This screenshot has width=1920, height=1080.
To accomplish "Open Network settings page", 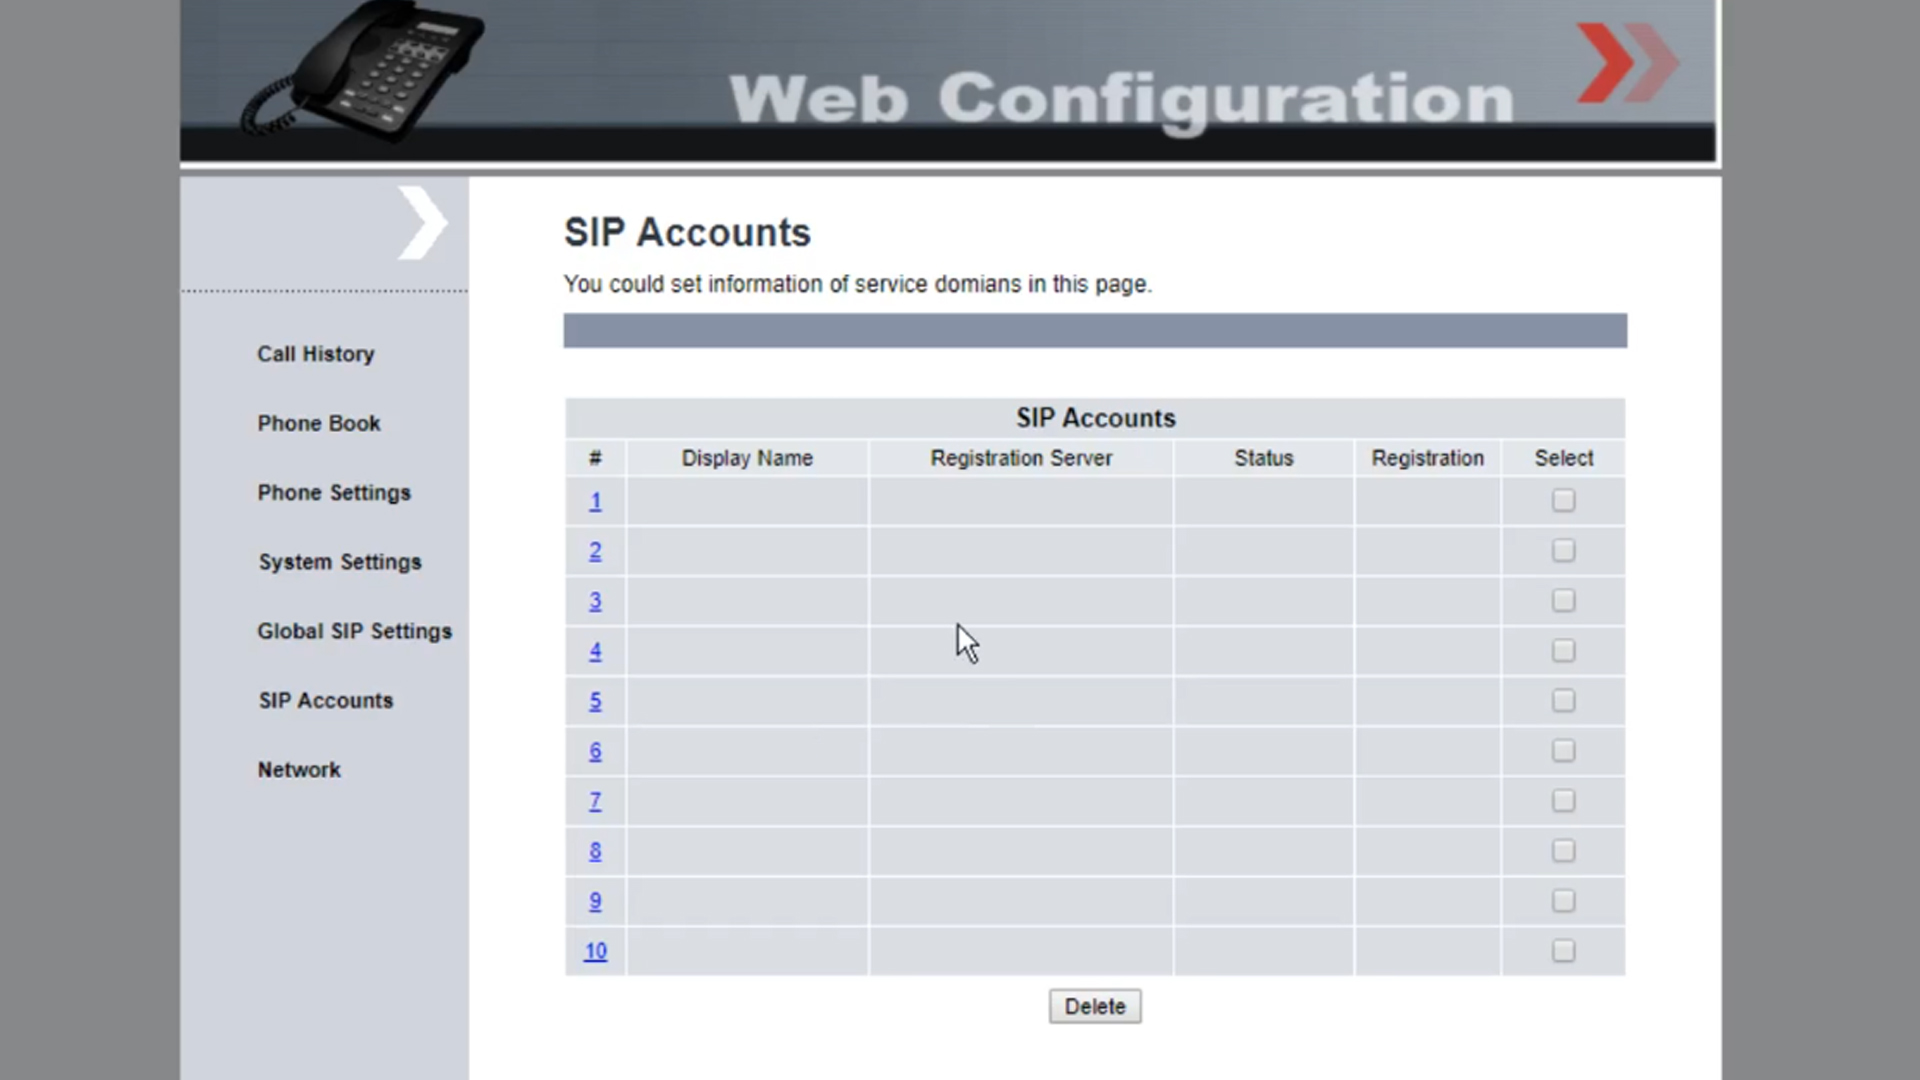I will pyautogui.click(x=299, y=770).
